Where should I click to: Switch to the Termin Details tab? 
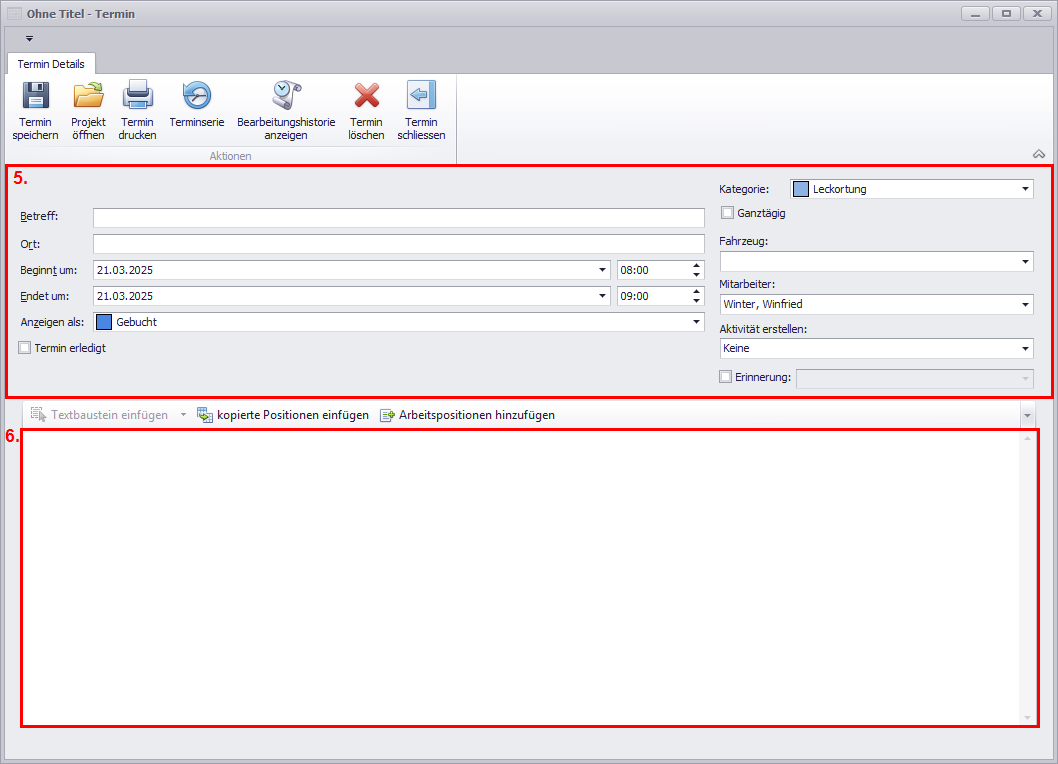coord(51,64)
